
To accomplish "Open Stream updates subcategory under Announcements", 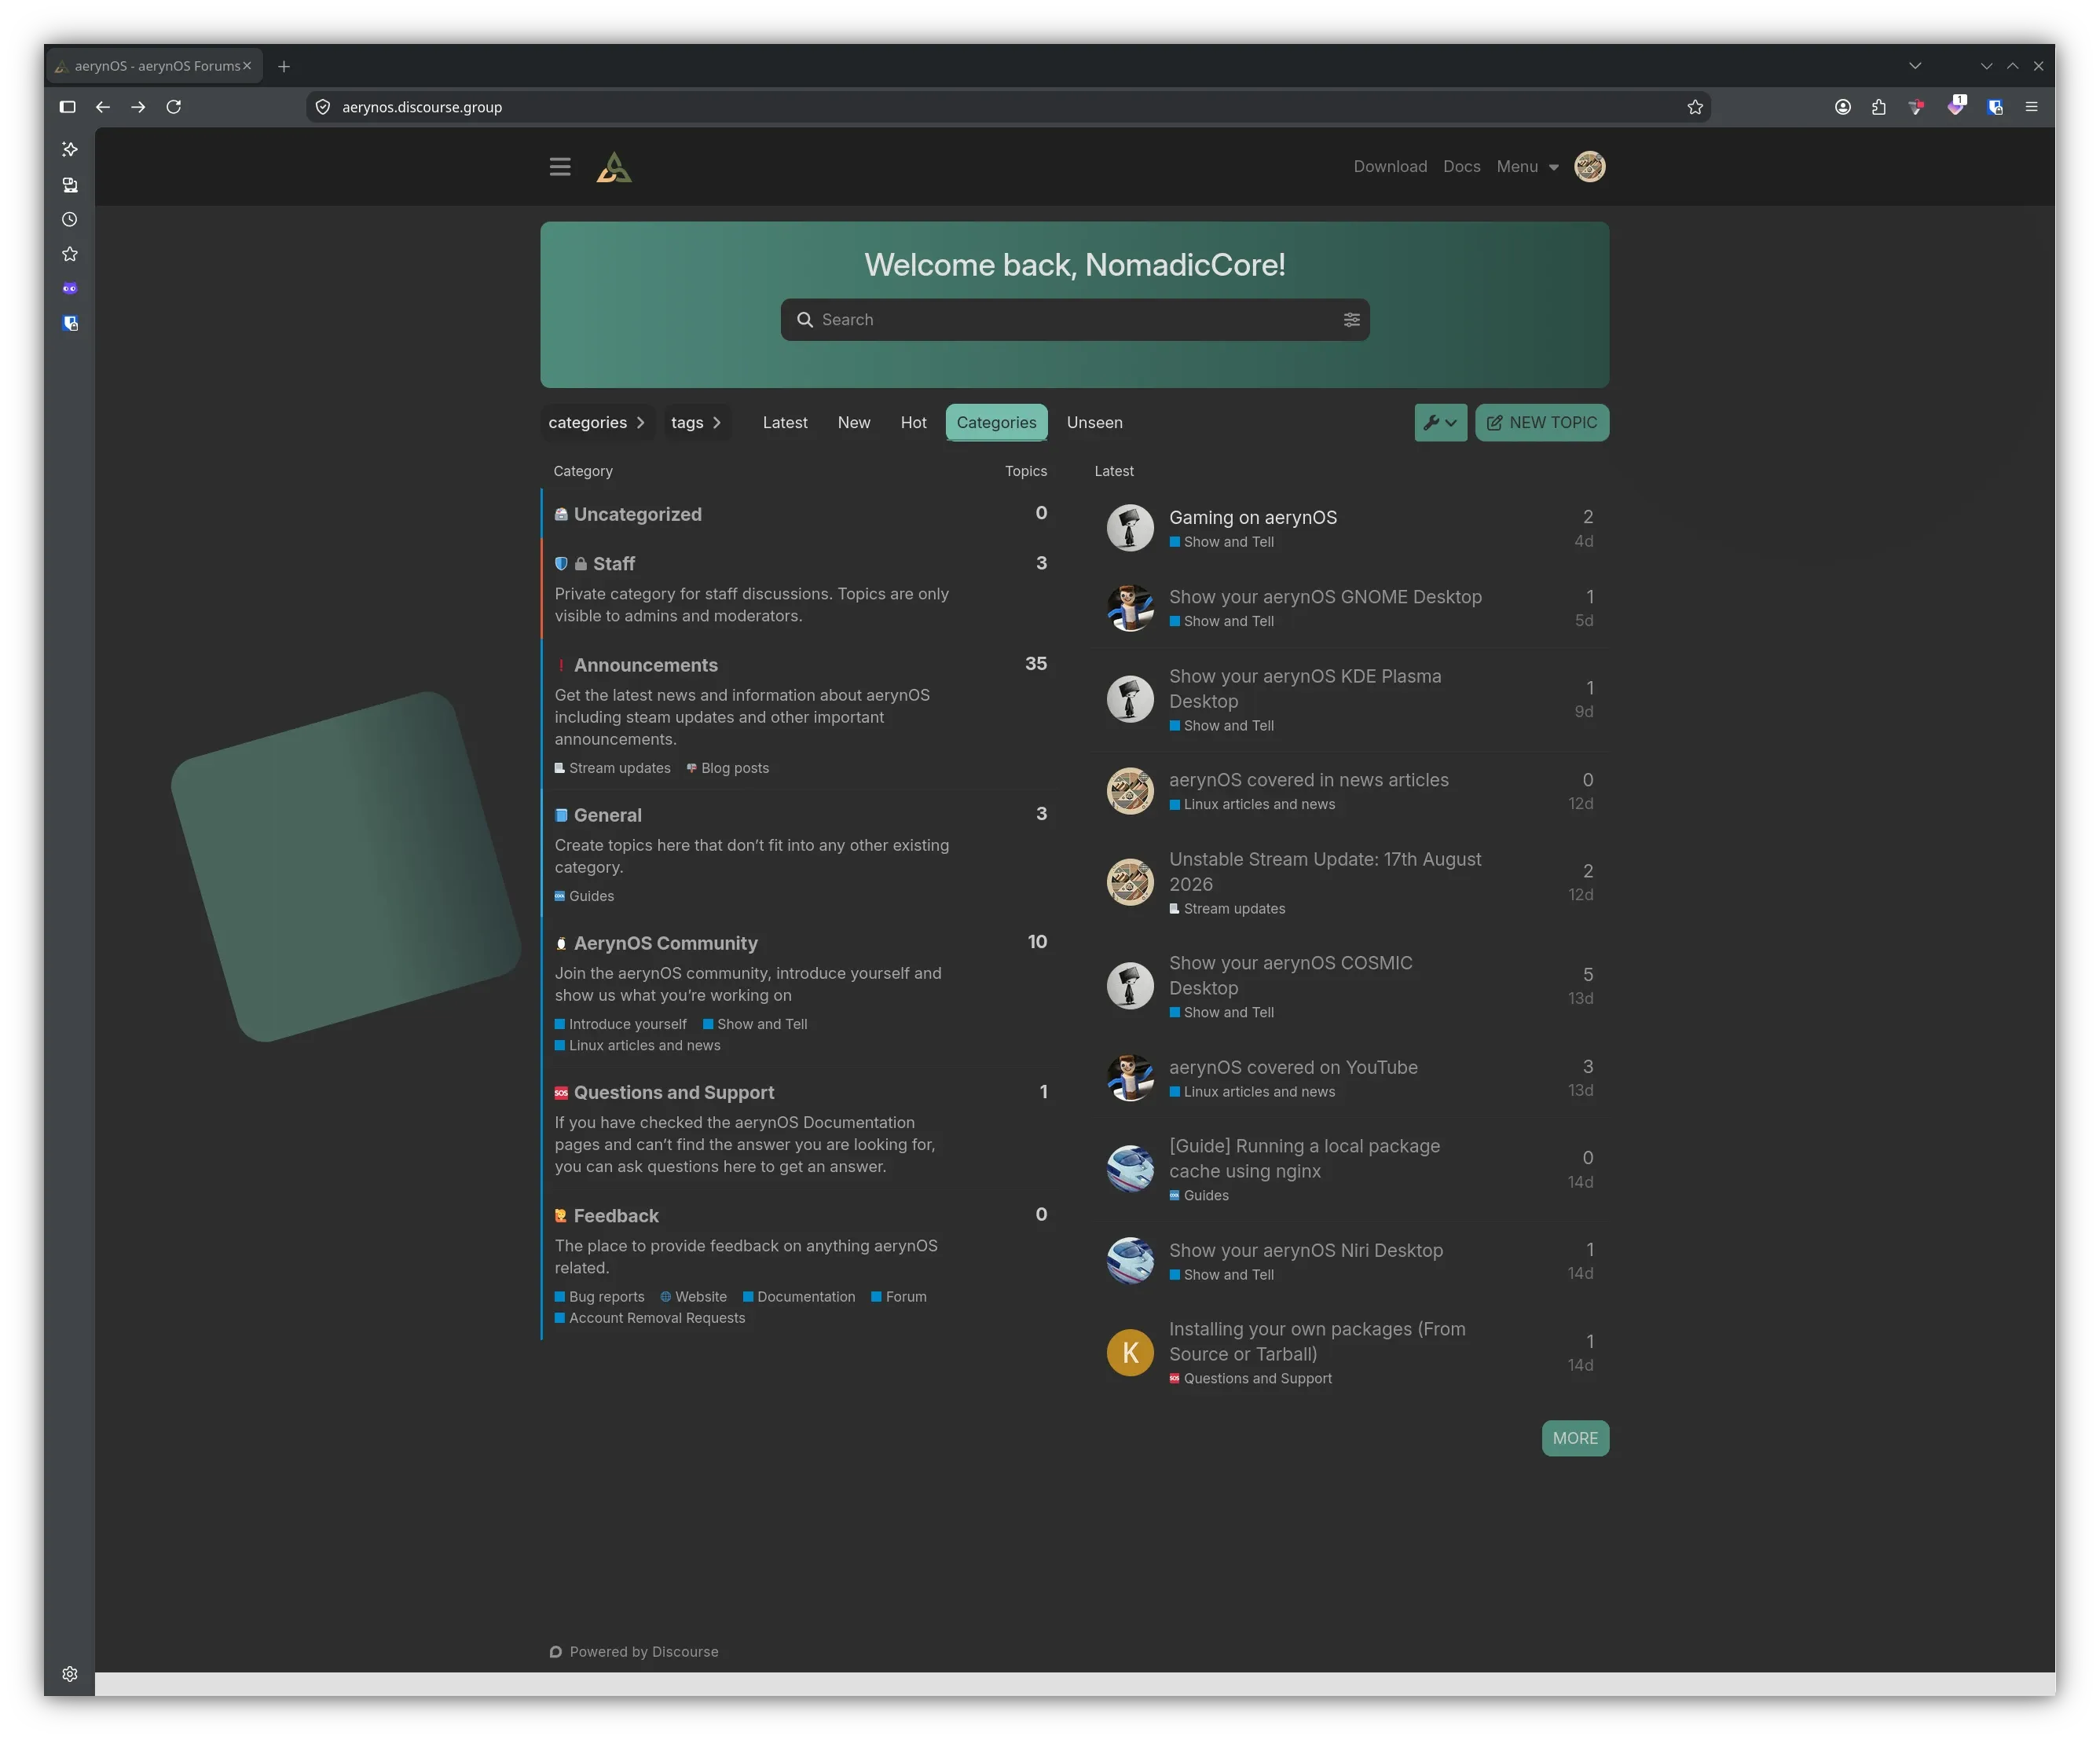I will pos(613,768).
